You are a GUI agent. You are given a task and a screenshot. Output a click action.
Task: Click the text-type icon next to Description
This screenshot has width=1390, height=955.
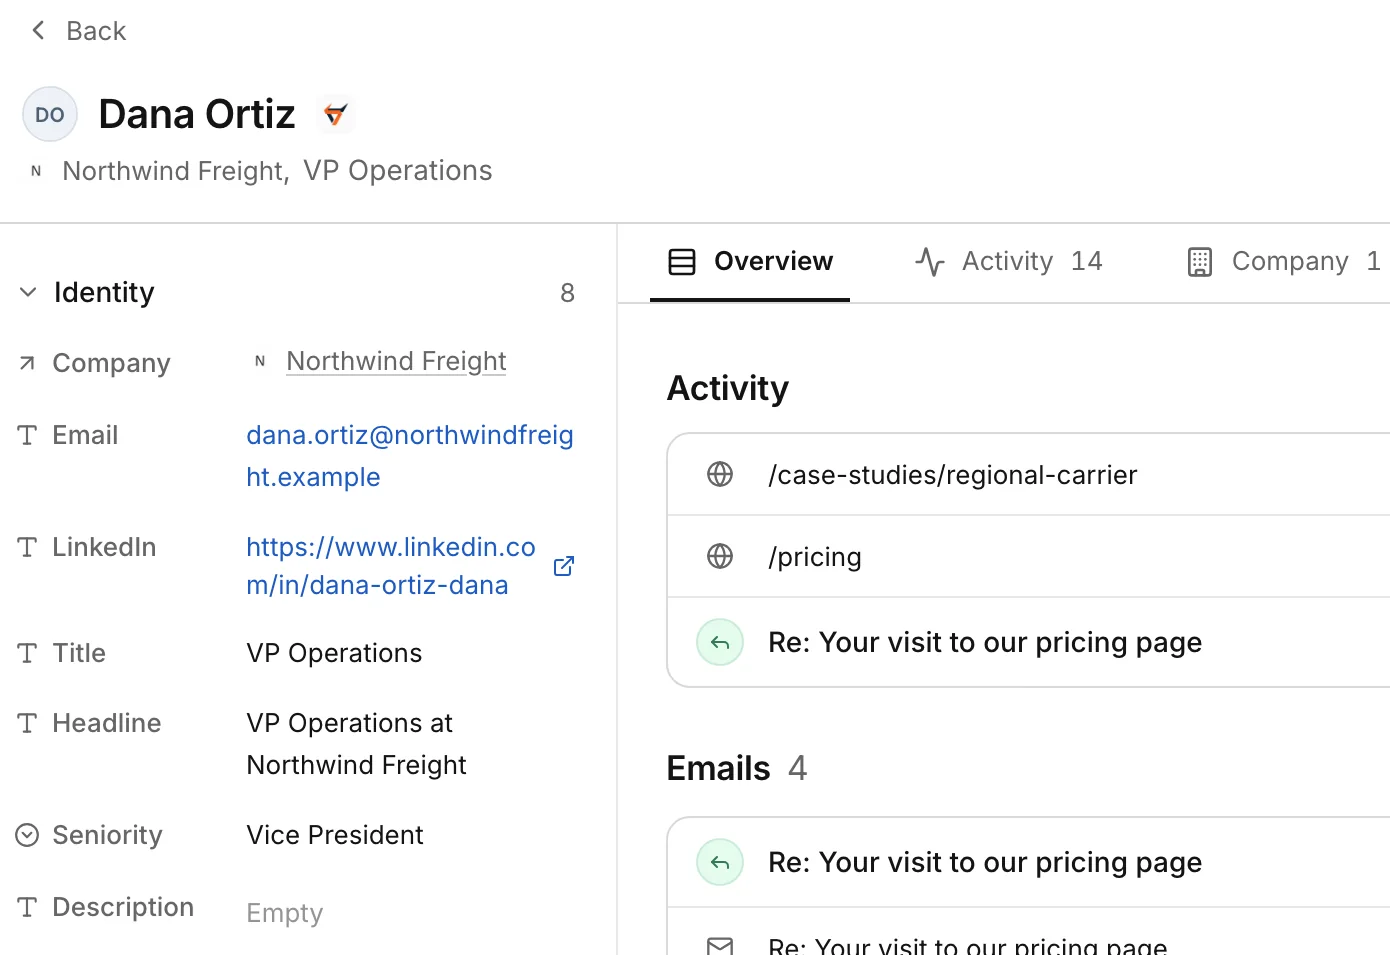(27, 907)
